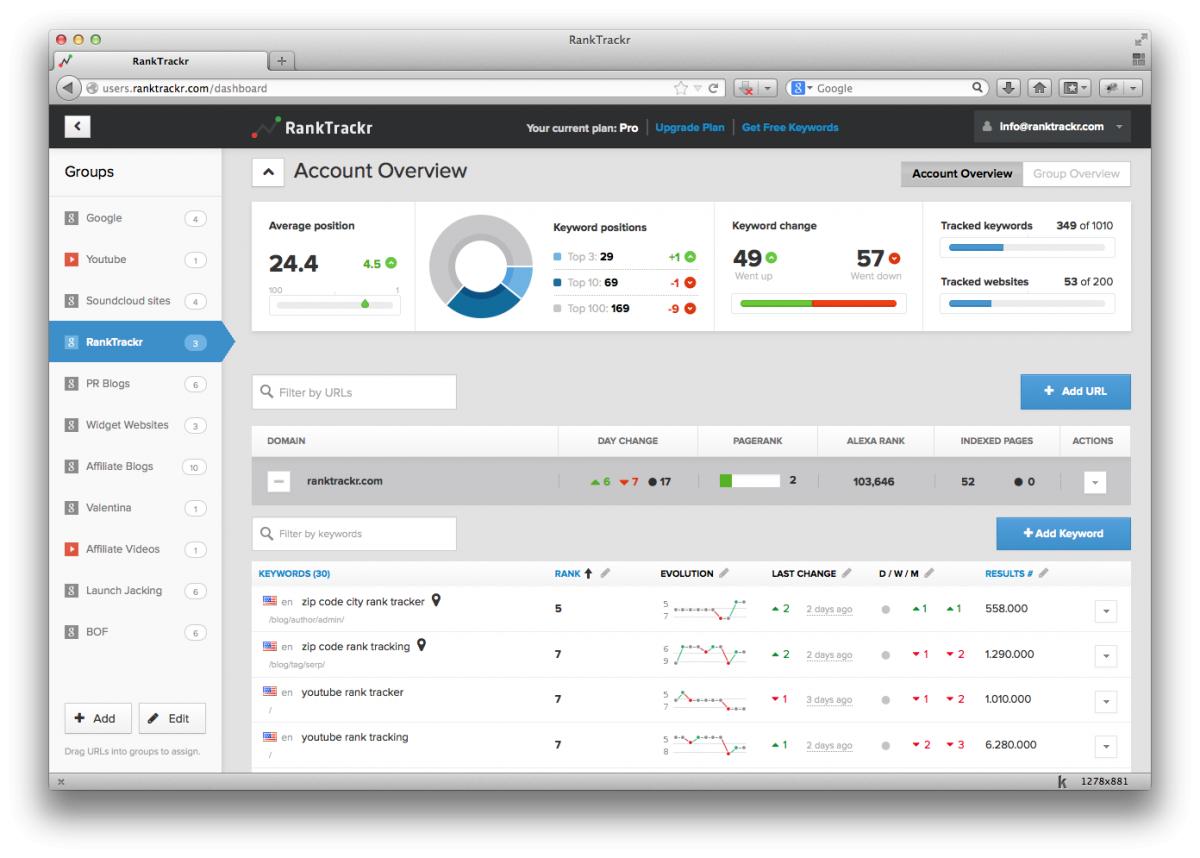Viewport: 1200px width, 858px height.
Task: Click the pencil icon next to D / W / M
Action: 928,573
